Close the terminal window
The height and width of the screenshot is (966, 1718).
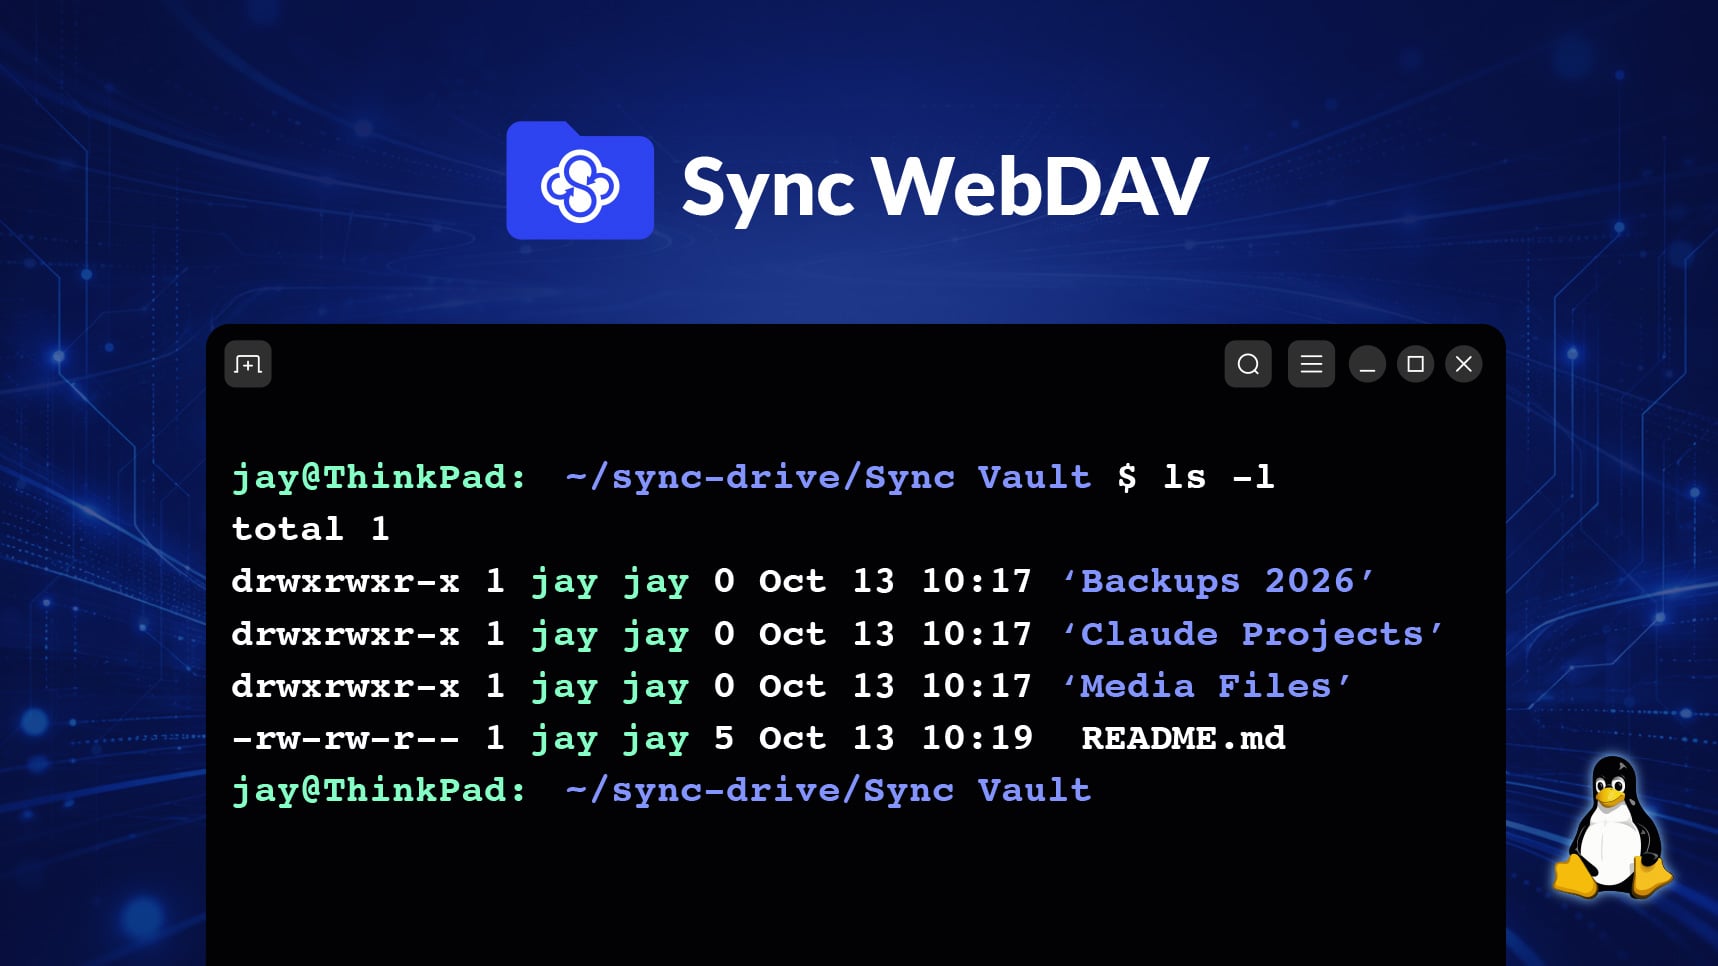[x=1464, y=364]
